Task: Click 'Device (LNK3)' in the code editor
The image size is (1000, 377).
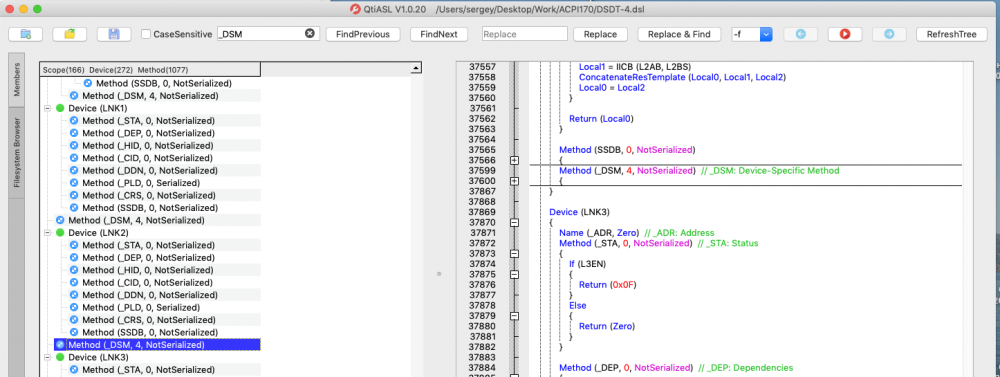Action: (x=580, y=212)
